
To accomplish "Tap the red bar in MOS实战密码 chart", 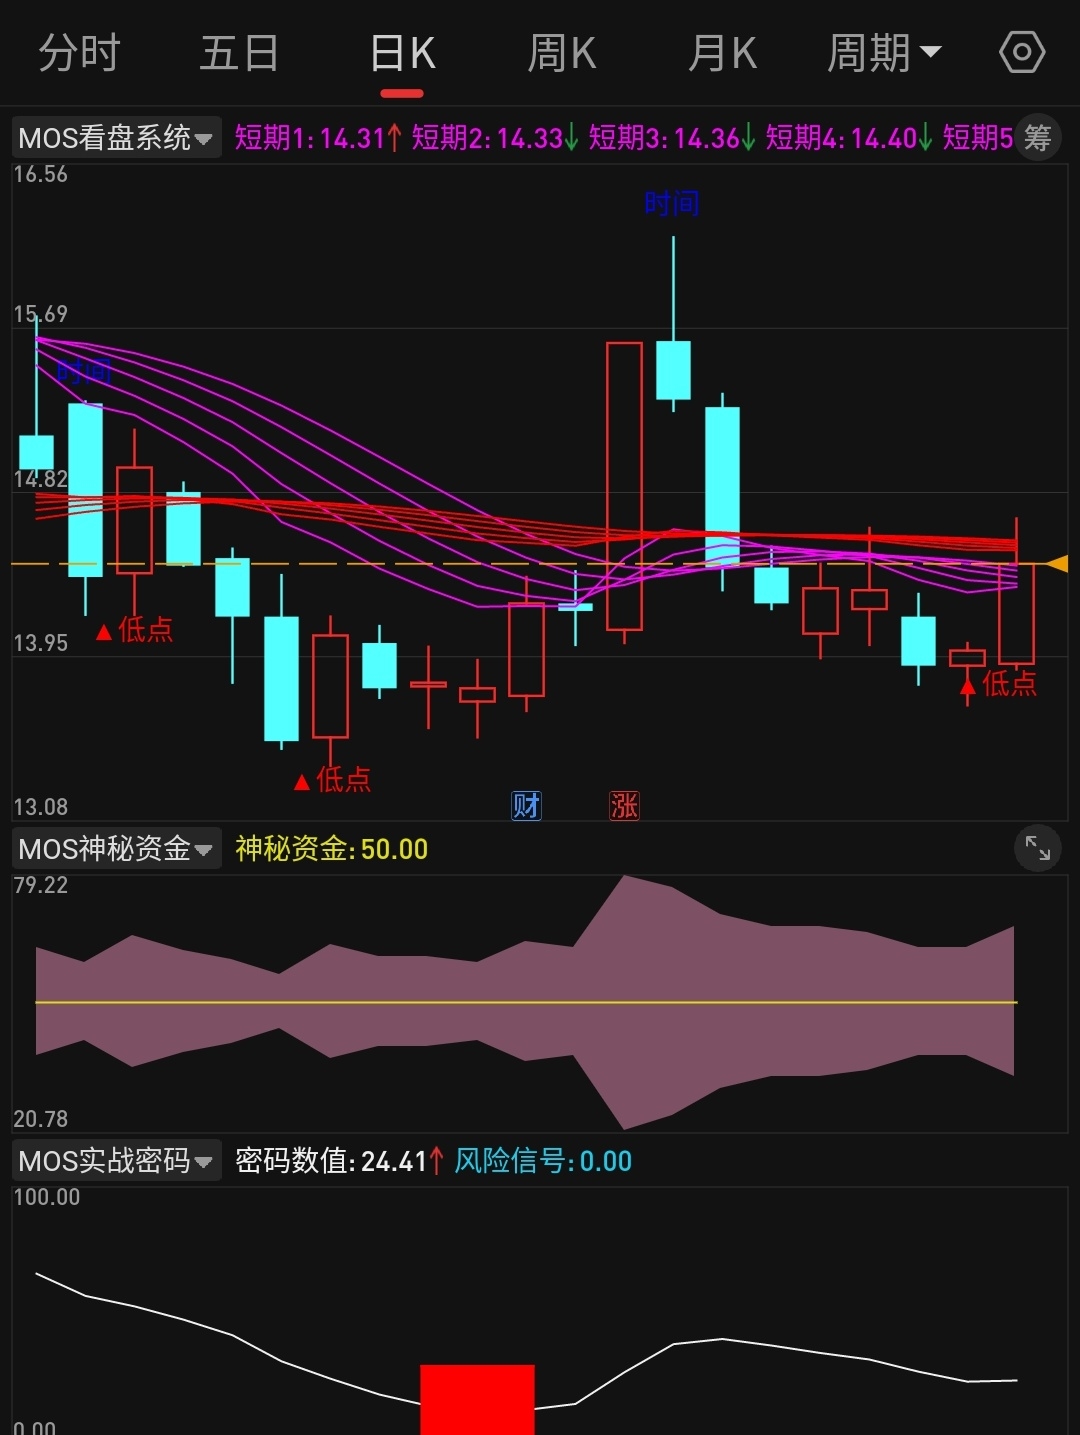I will point(477,1399).
